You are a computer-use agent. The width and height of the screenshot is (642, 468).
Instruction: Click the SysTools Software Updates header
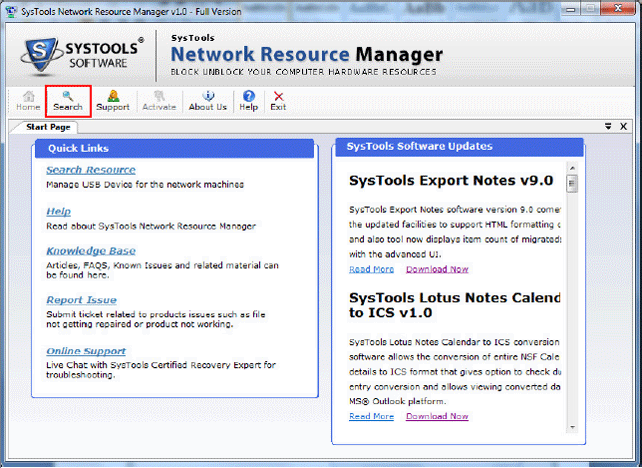pos(459,147)
